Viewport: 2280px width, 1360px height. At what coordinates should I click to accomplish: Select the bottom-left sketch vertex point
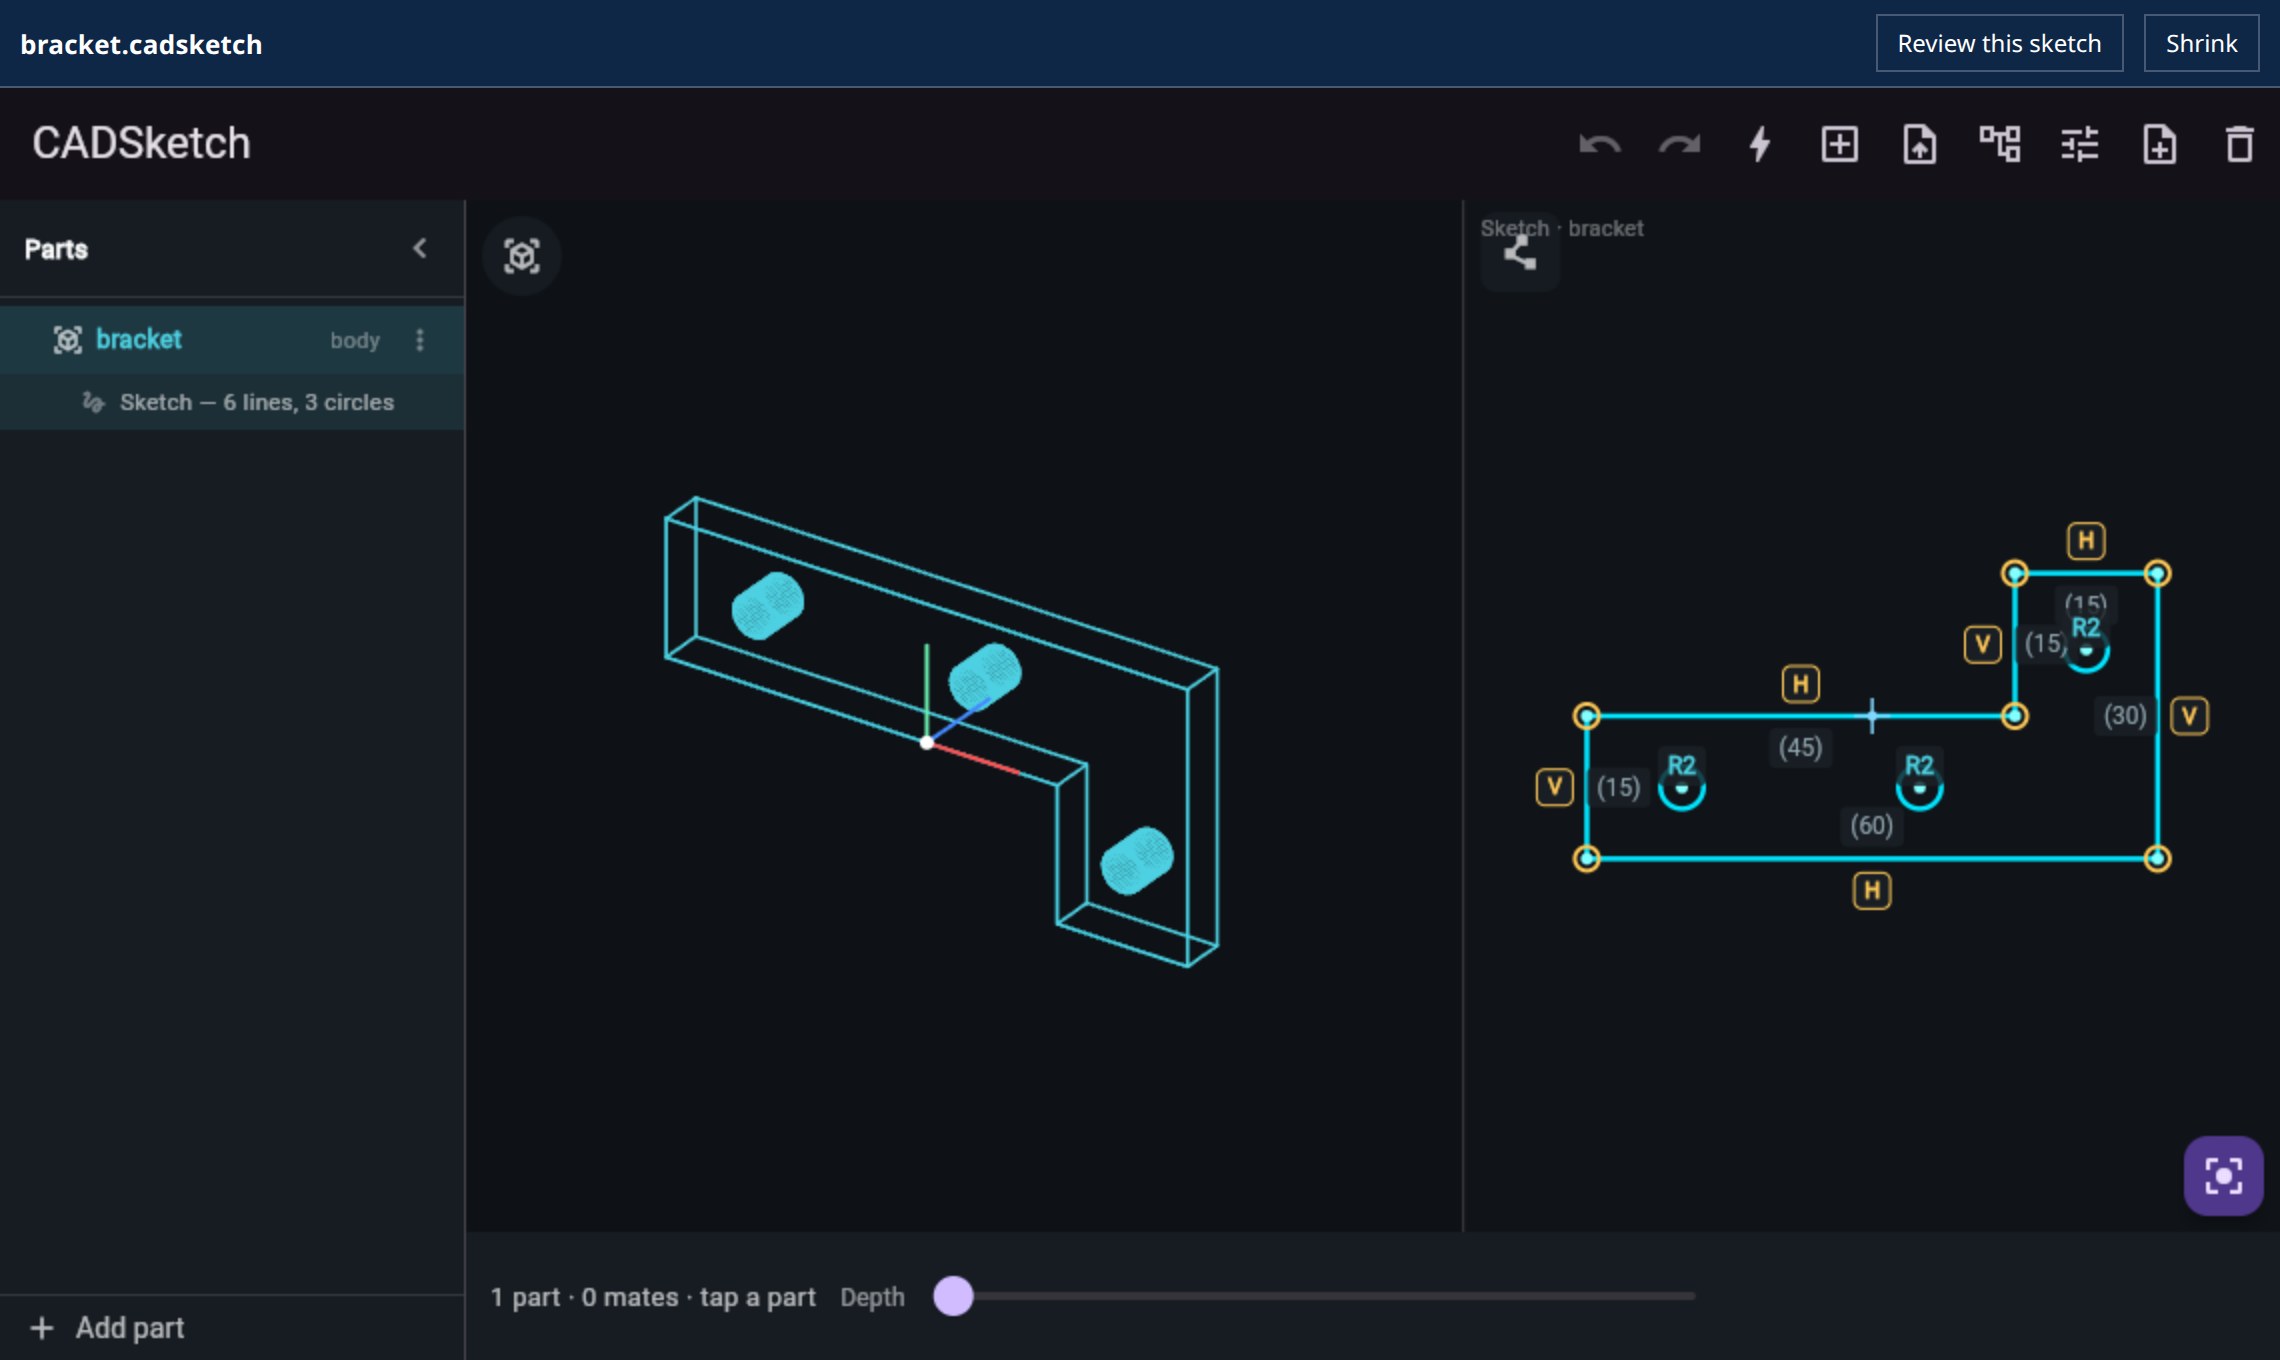tap(1587, 859)
